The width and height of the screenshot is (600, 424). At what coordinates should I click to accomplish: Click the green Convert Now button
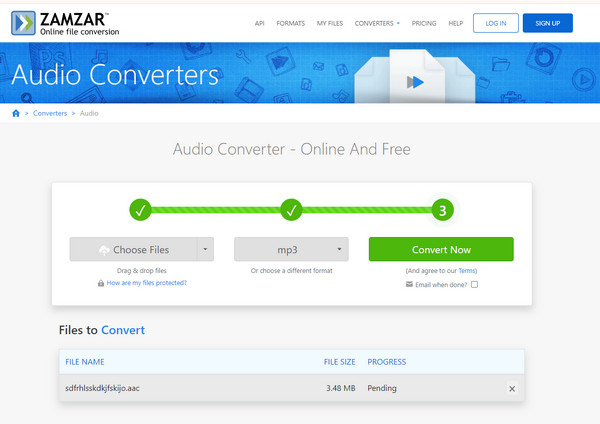point(441,249)
